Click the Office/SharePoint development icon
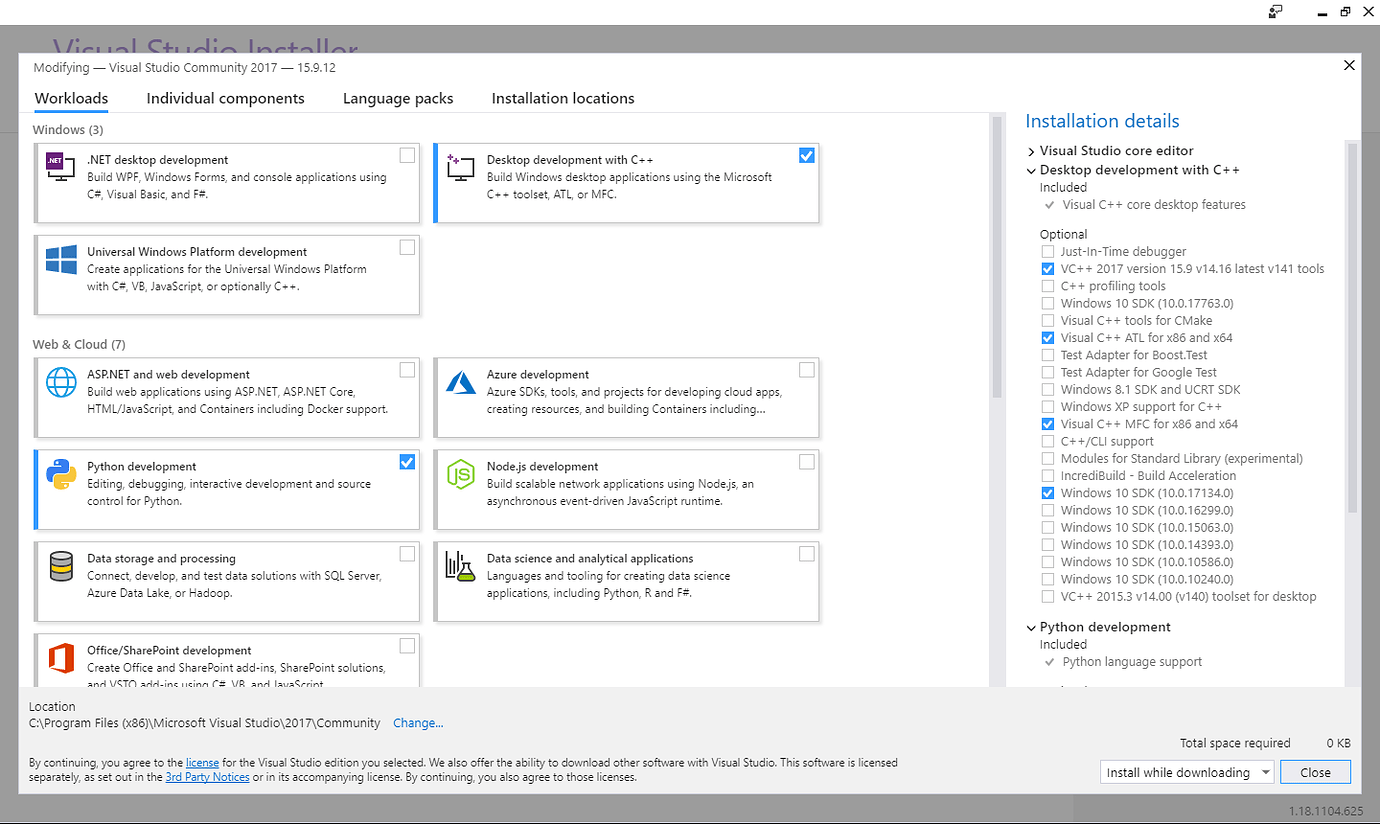1380x824 pixels. (61, 659)
